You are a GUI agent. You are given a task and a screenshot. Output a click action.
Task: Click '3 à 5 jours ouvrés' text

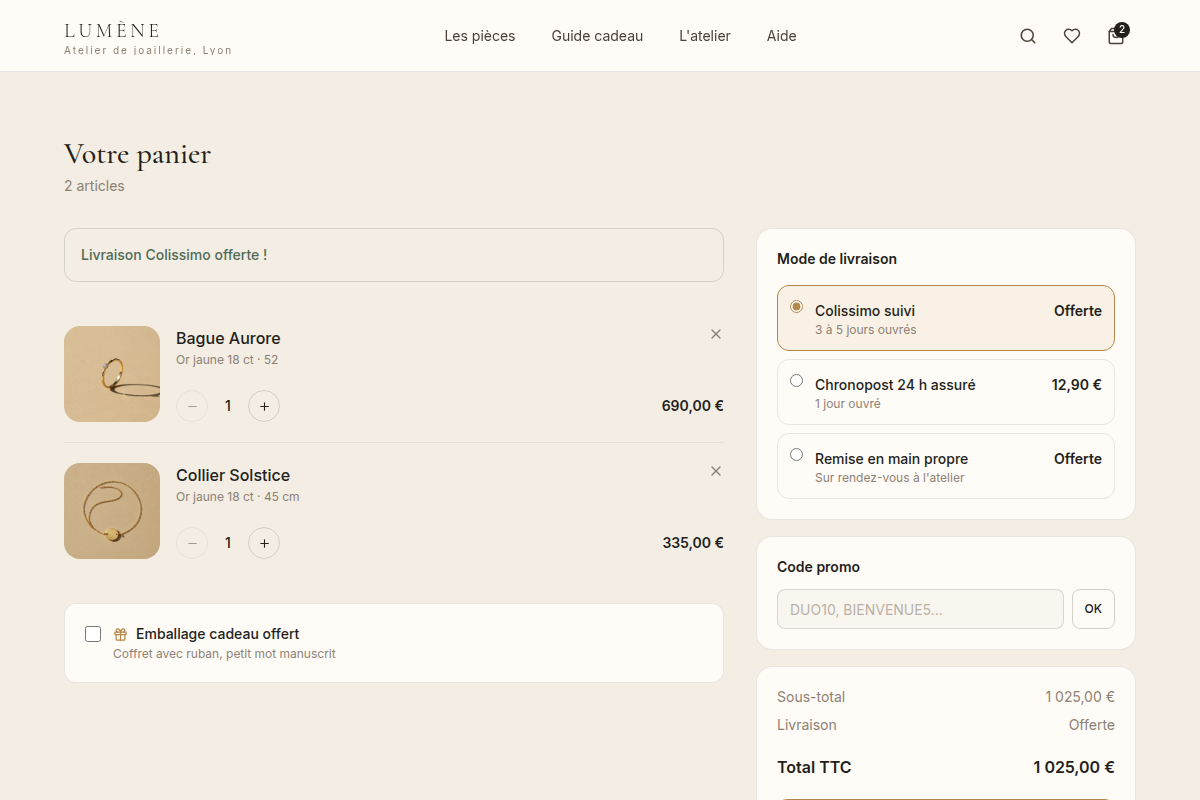(865, 330)
